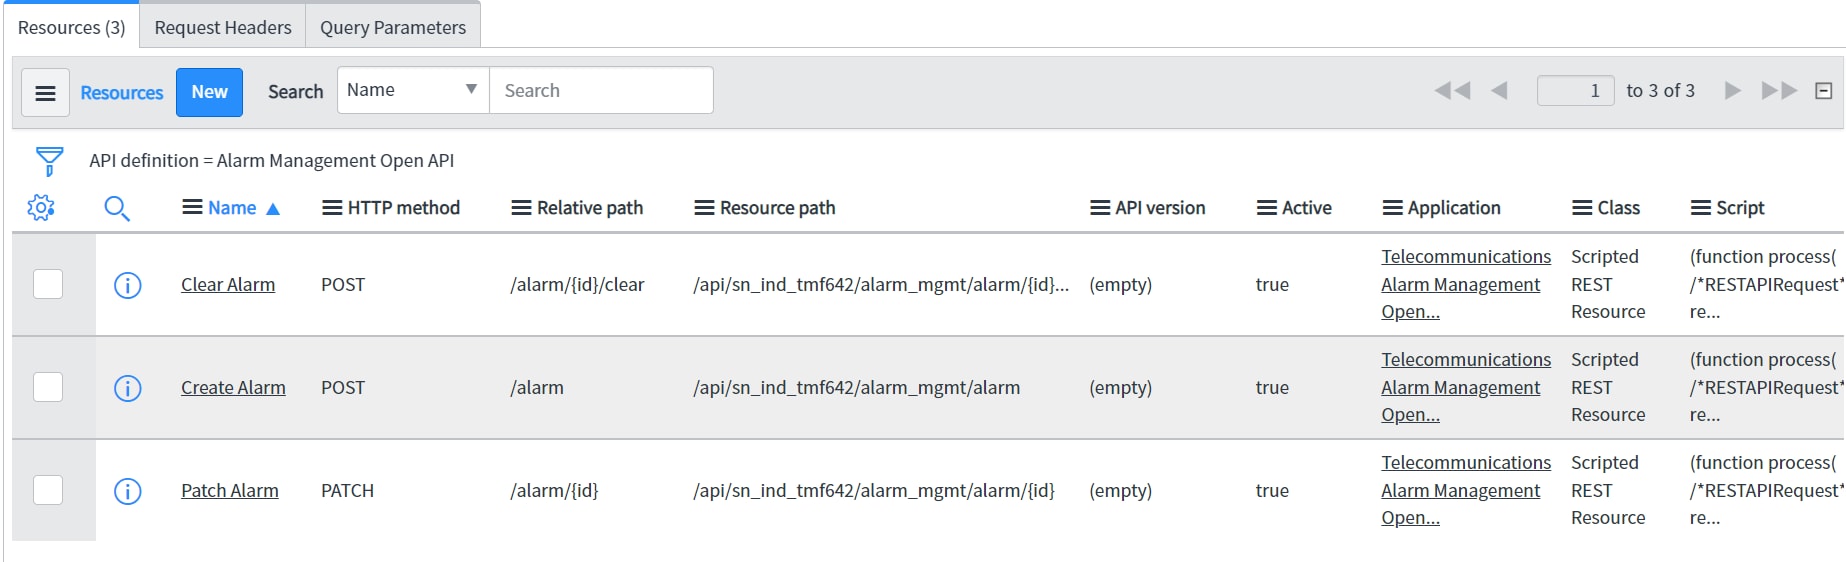Select the Clear Alarm row checkbox
The width and height of the screenshot is (1846, 562).
click(x=48, y=284)
